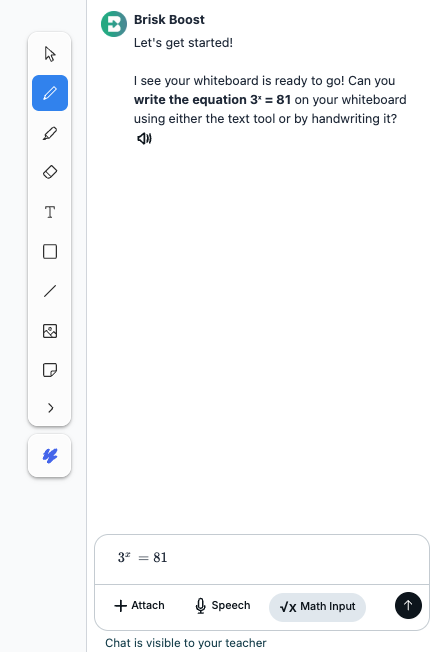Choose the highlighter marker tool
Screen dimensions: 434x652
point(50,133)
